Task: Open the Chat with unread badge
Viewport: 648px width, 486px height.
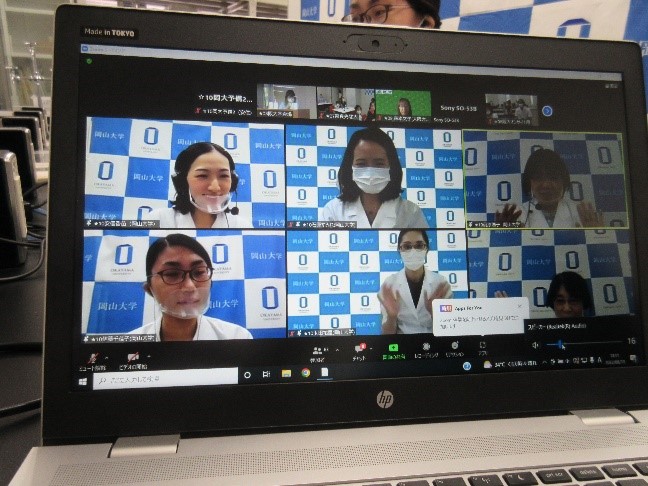Action: [x=359, y=349]
